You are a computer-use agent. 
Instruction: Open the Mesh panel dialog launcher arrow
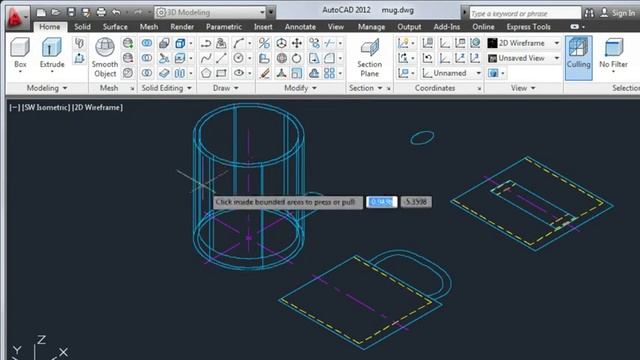coord(132,89)
